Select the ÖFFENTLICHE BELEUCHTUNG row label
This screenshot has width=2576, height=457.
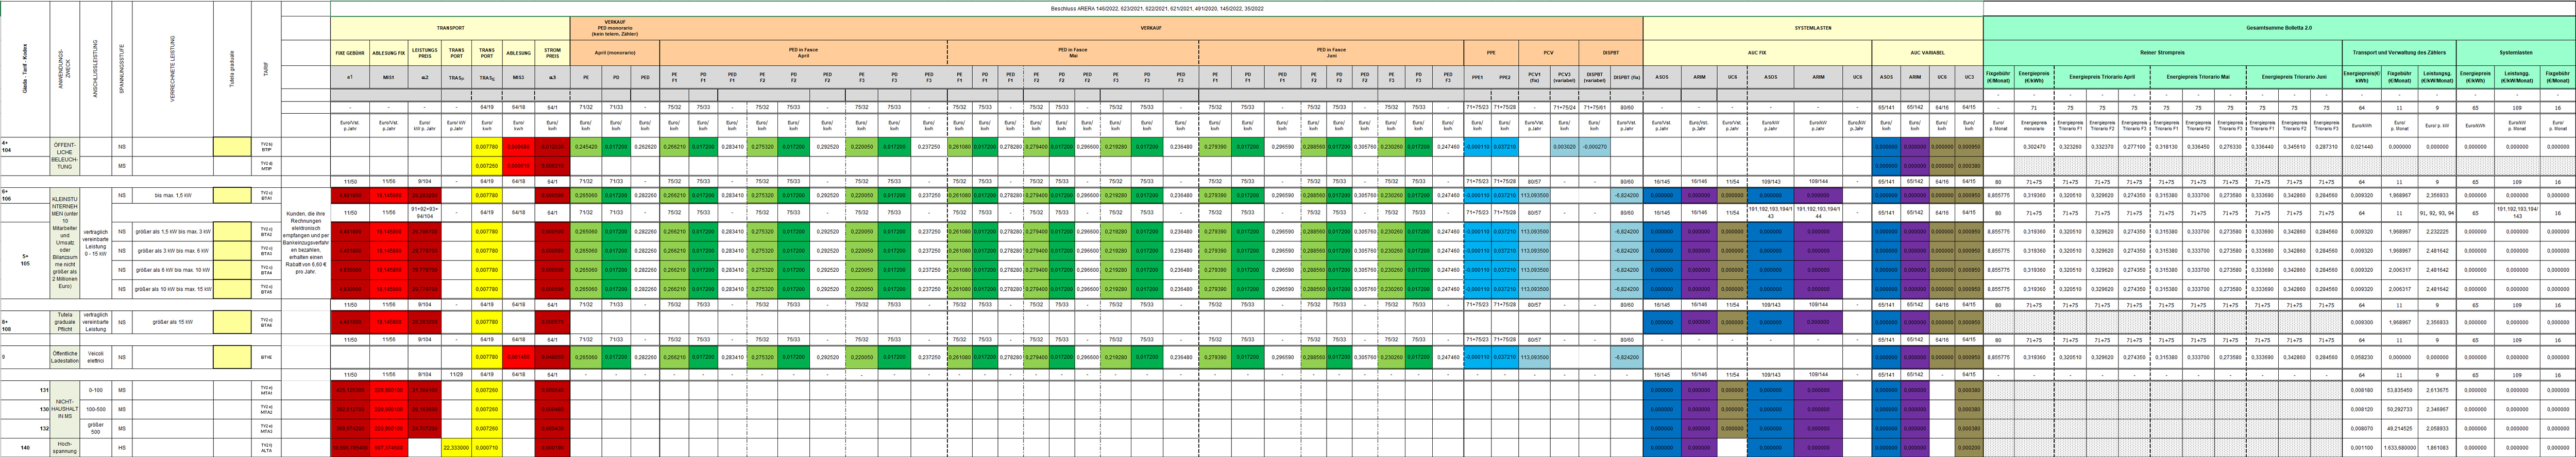64,157
